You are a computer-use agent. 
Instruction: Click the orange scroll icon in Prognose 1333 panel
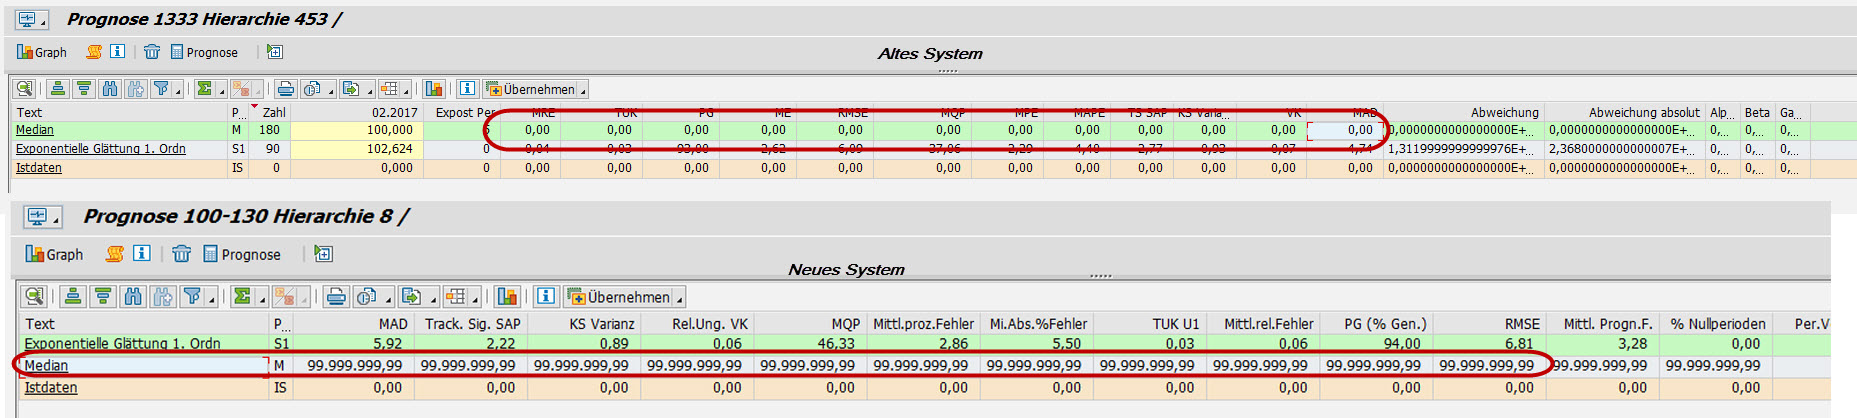94,52
